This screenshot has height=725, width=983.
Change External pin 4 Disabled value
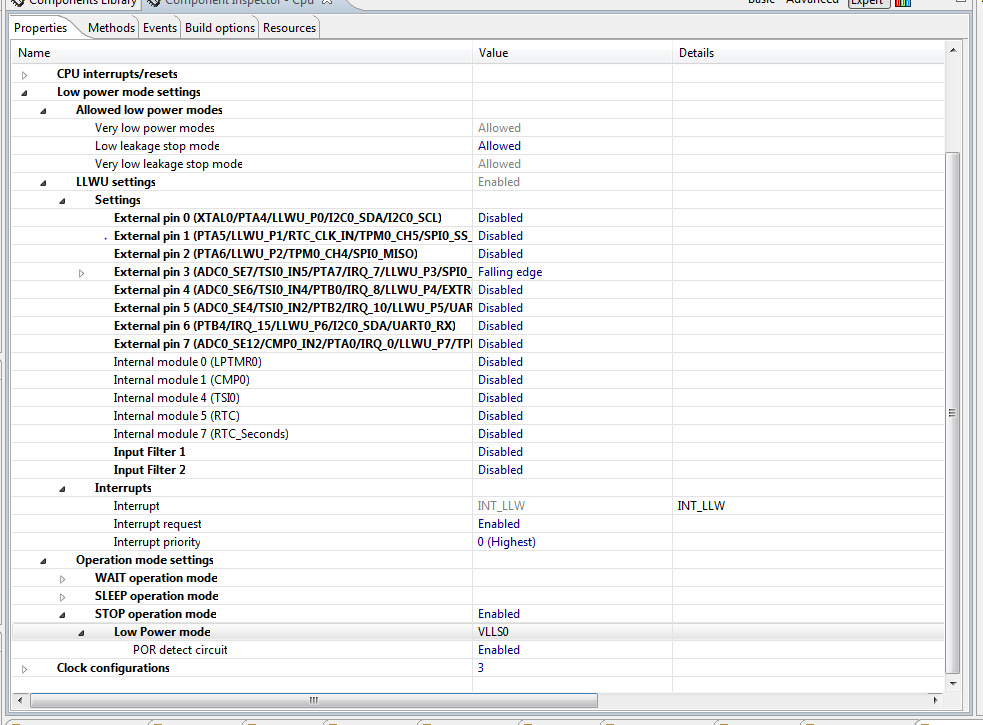coord(500,290)
